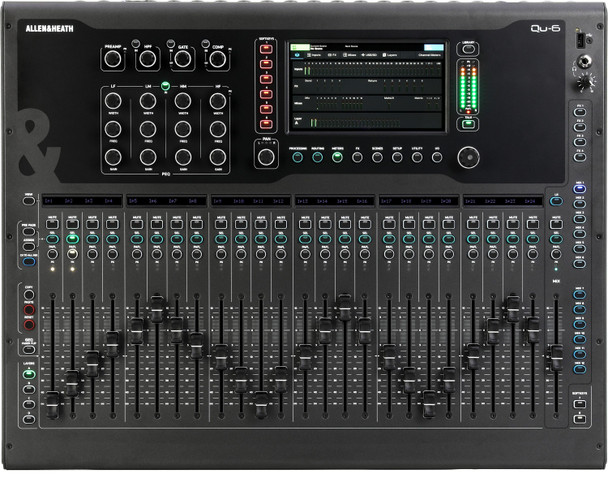Image resolution: width=608 pixels, height=478 pixels.
Task: Click the fader handle on channel 1
Action: 52,405
